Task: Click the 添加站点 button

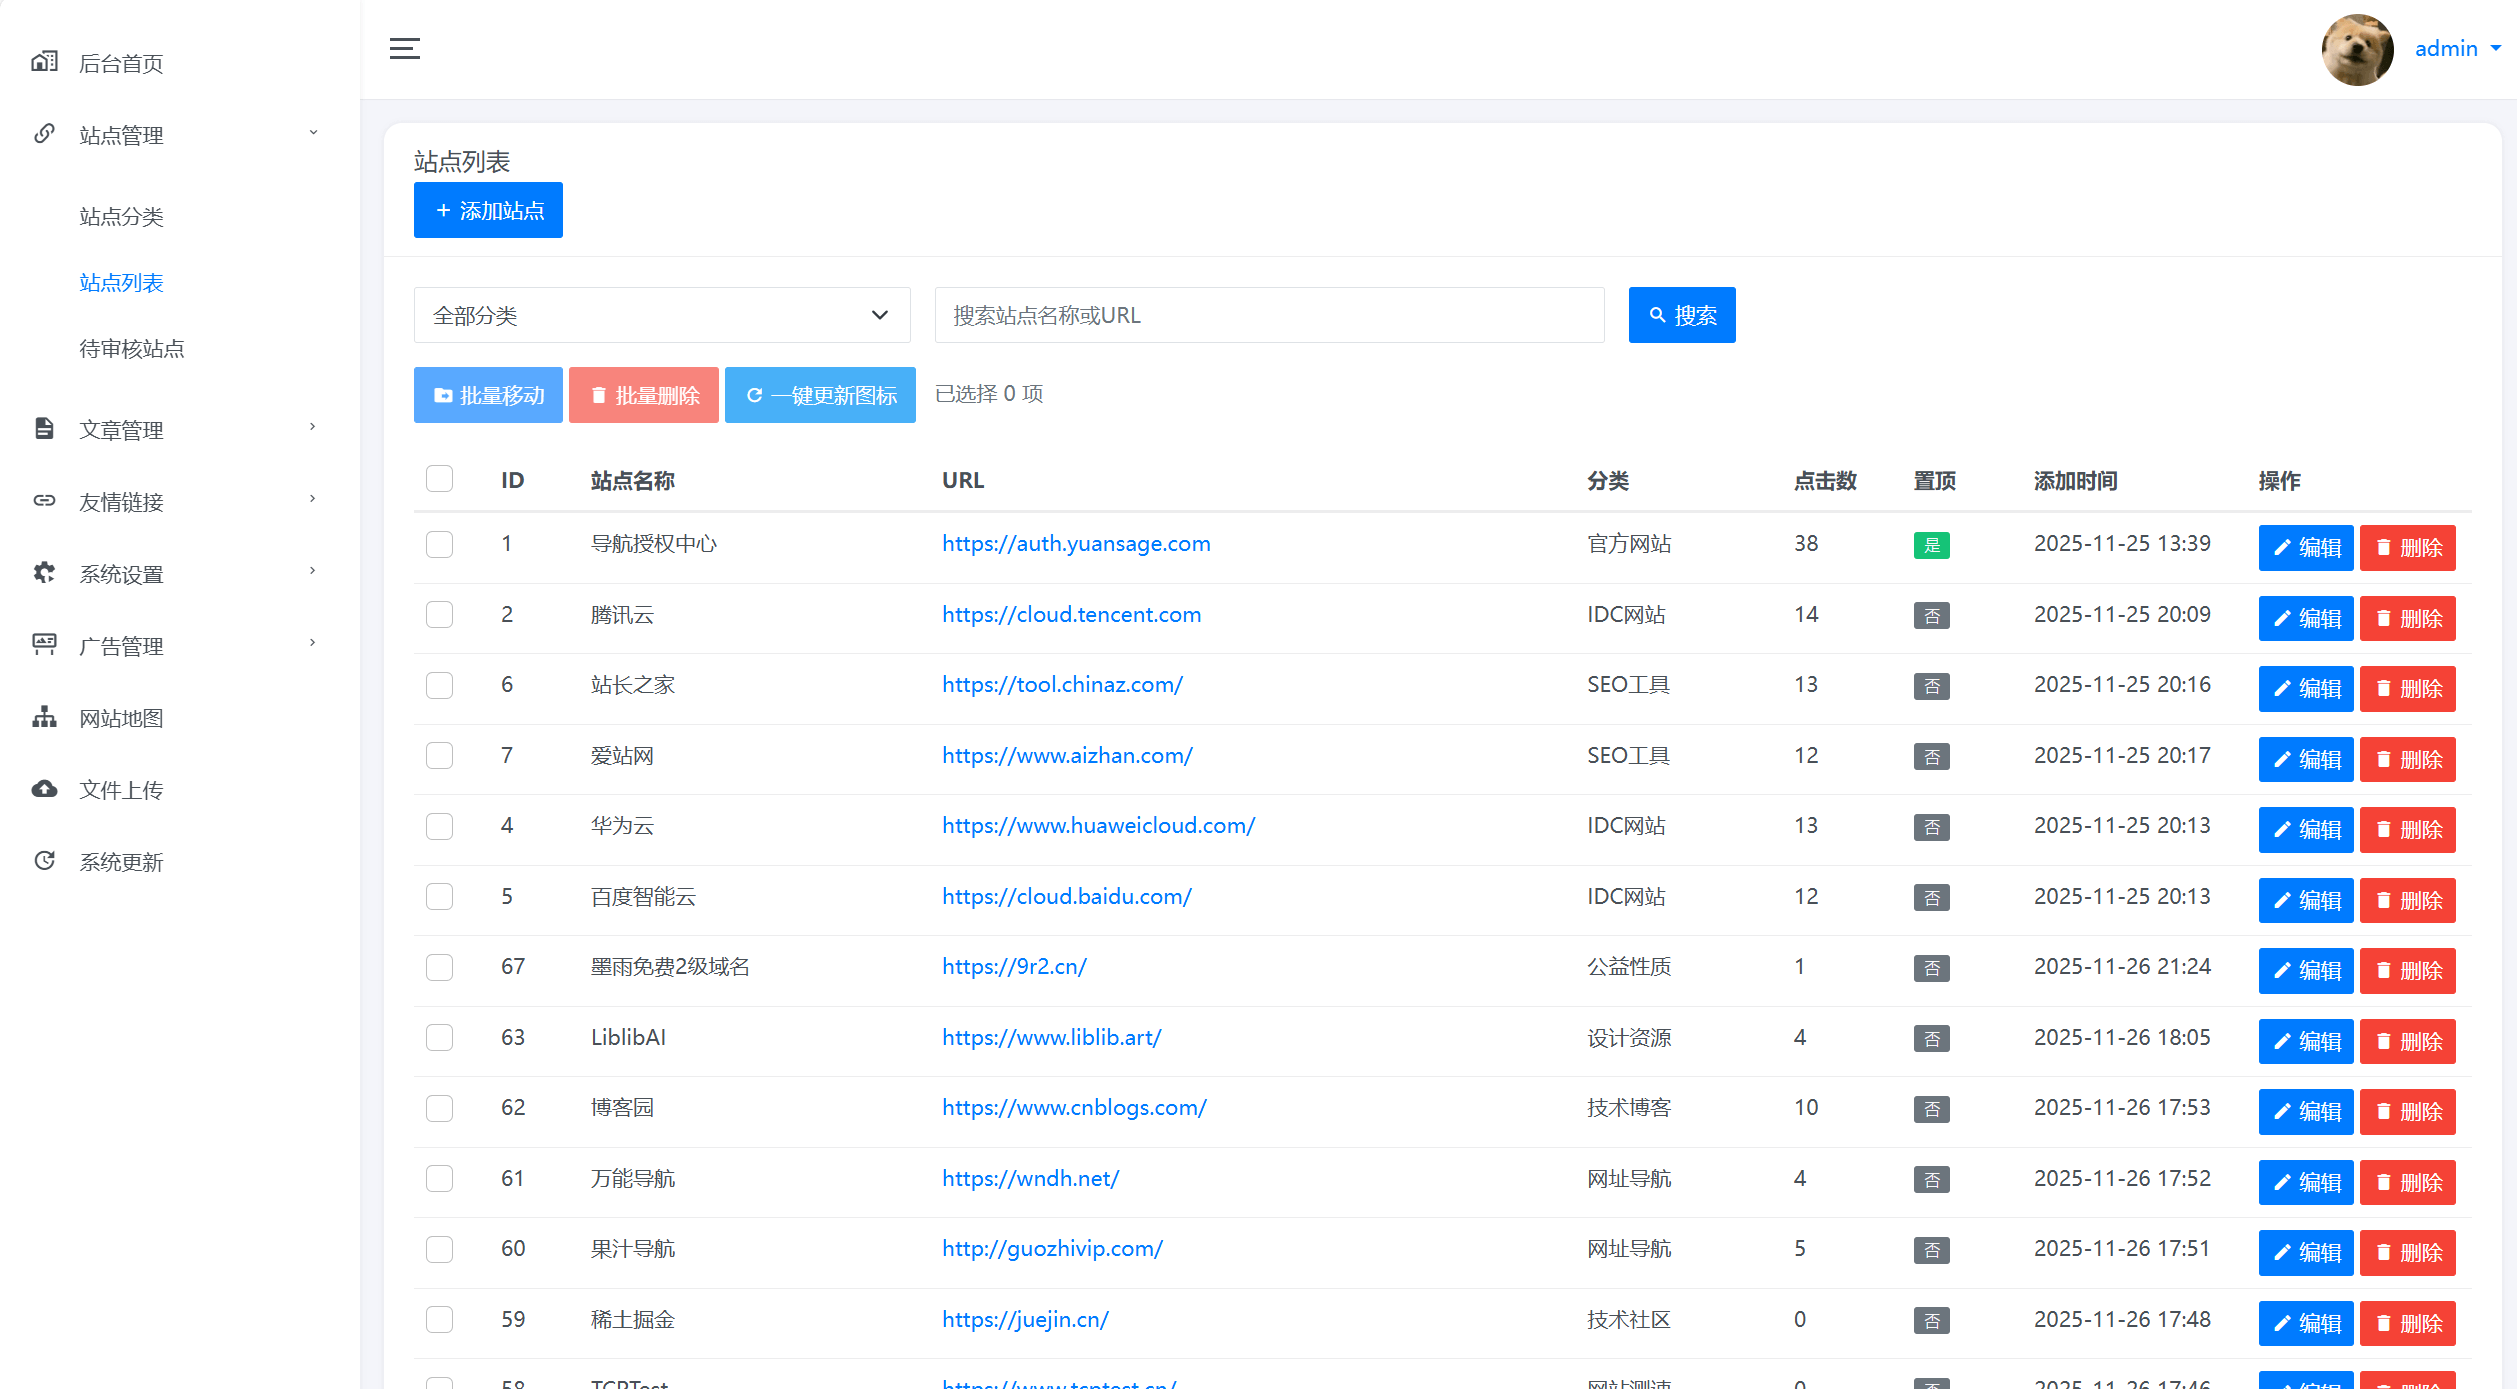Action: click(x=488, y=210)
